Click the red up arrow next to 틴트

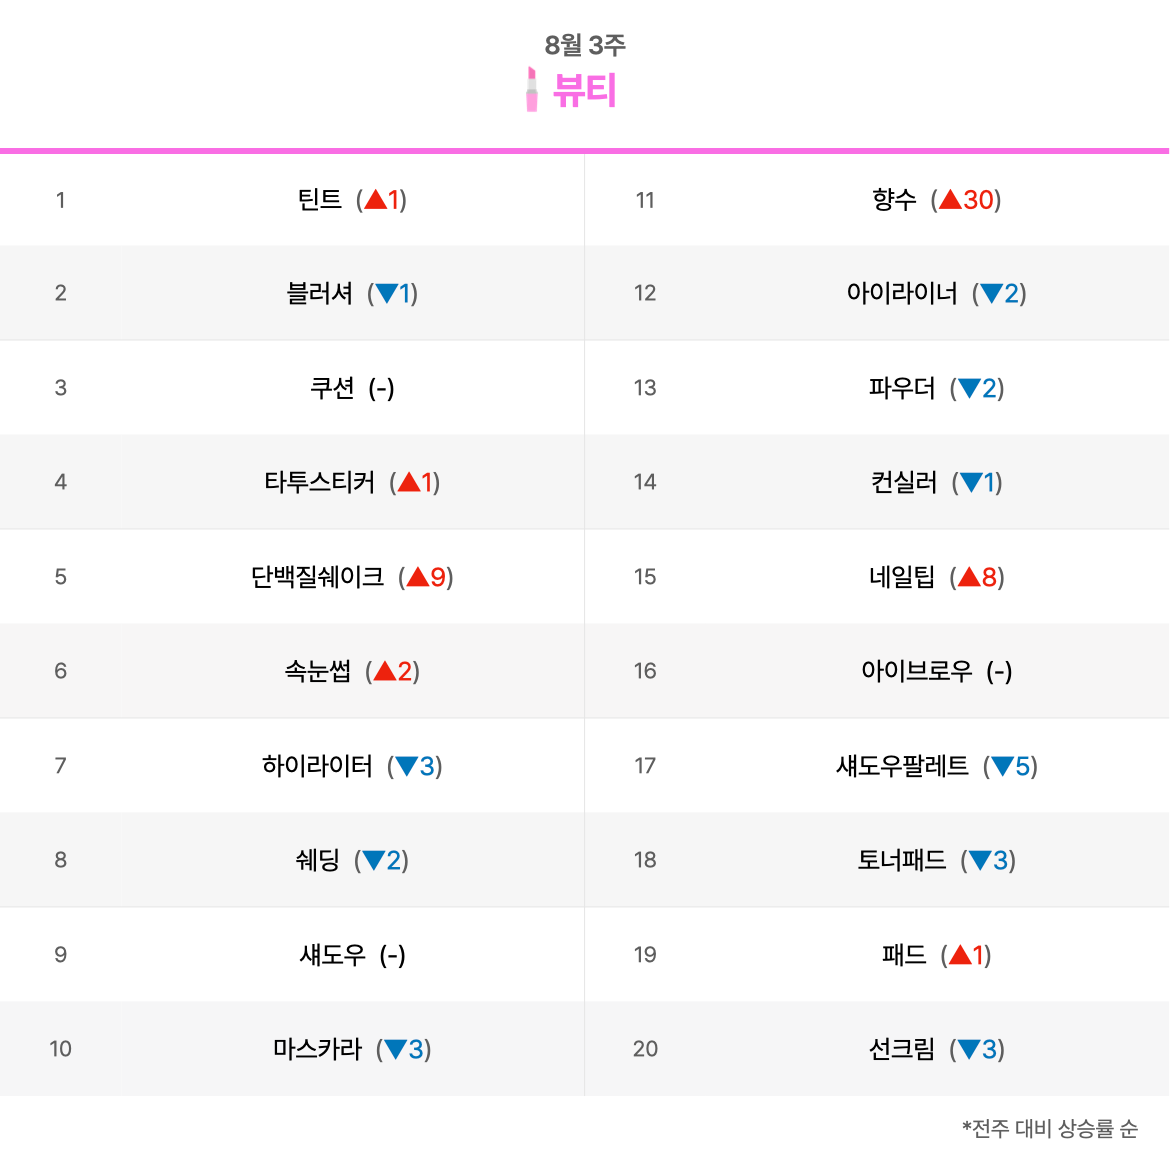tap(376, 200)
